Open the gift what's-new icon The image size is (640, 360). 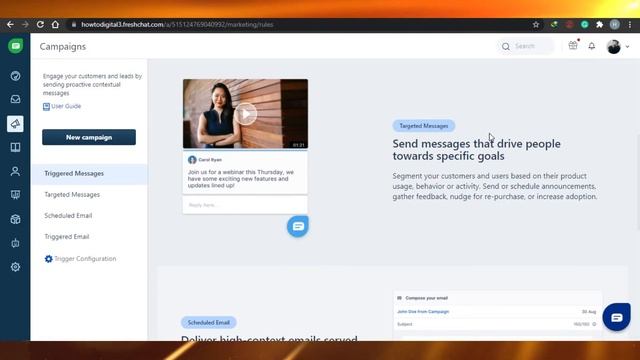tap(573, 46)
